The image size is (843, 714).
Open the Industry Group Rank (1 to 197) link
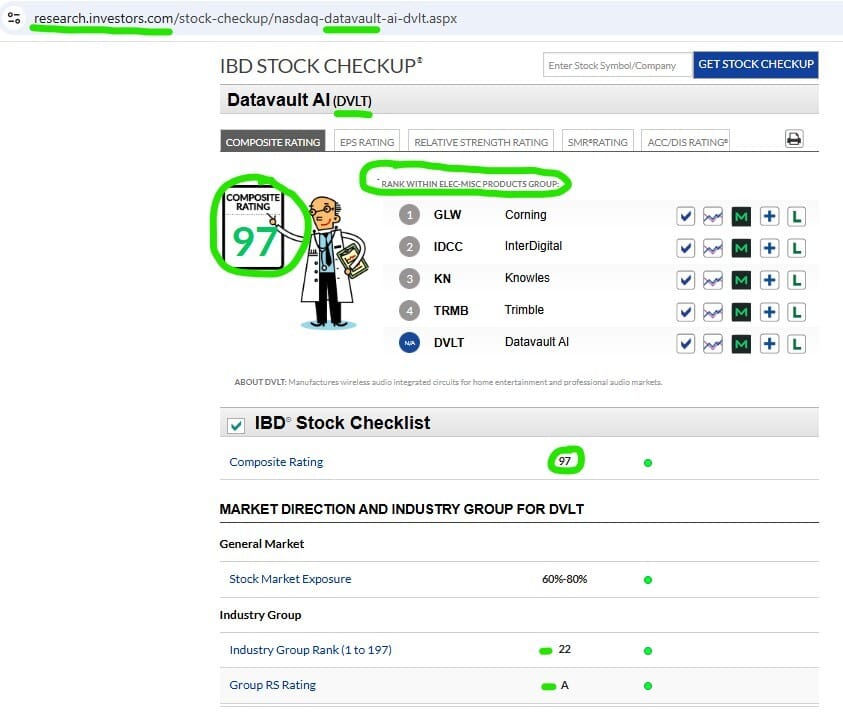(x=310, y=649)
